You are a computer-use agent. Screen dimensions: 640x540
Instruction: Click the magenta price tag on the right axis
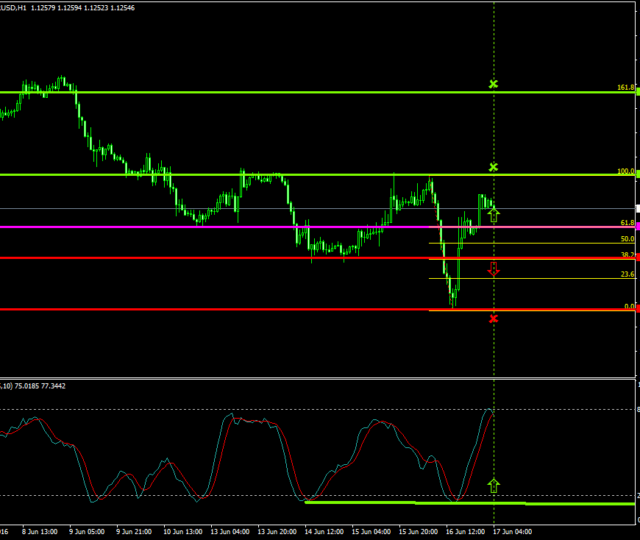coord(636,227)
